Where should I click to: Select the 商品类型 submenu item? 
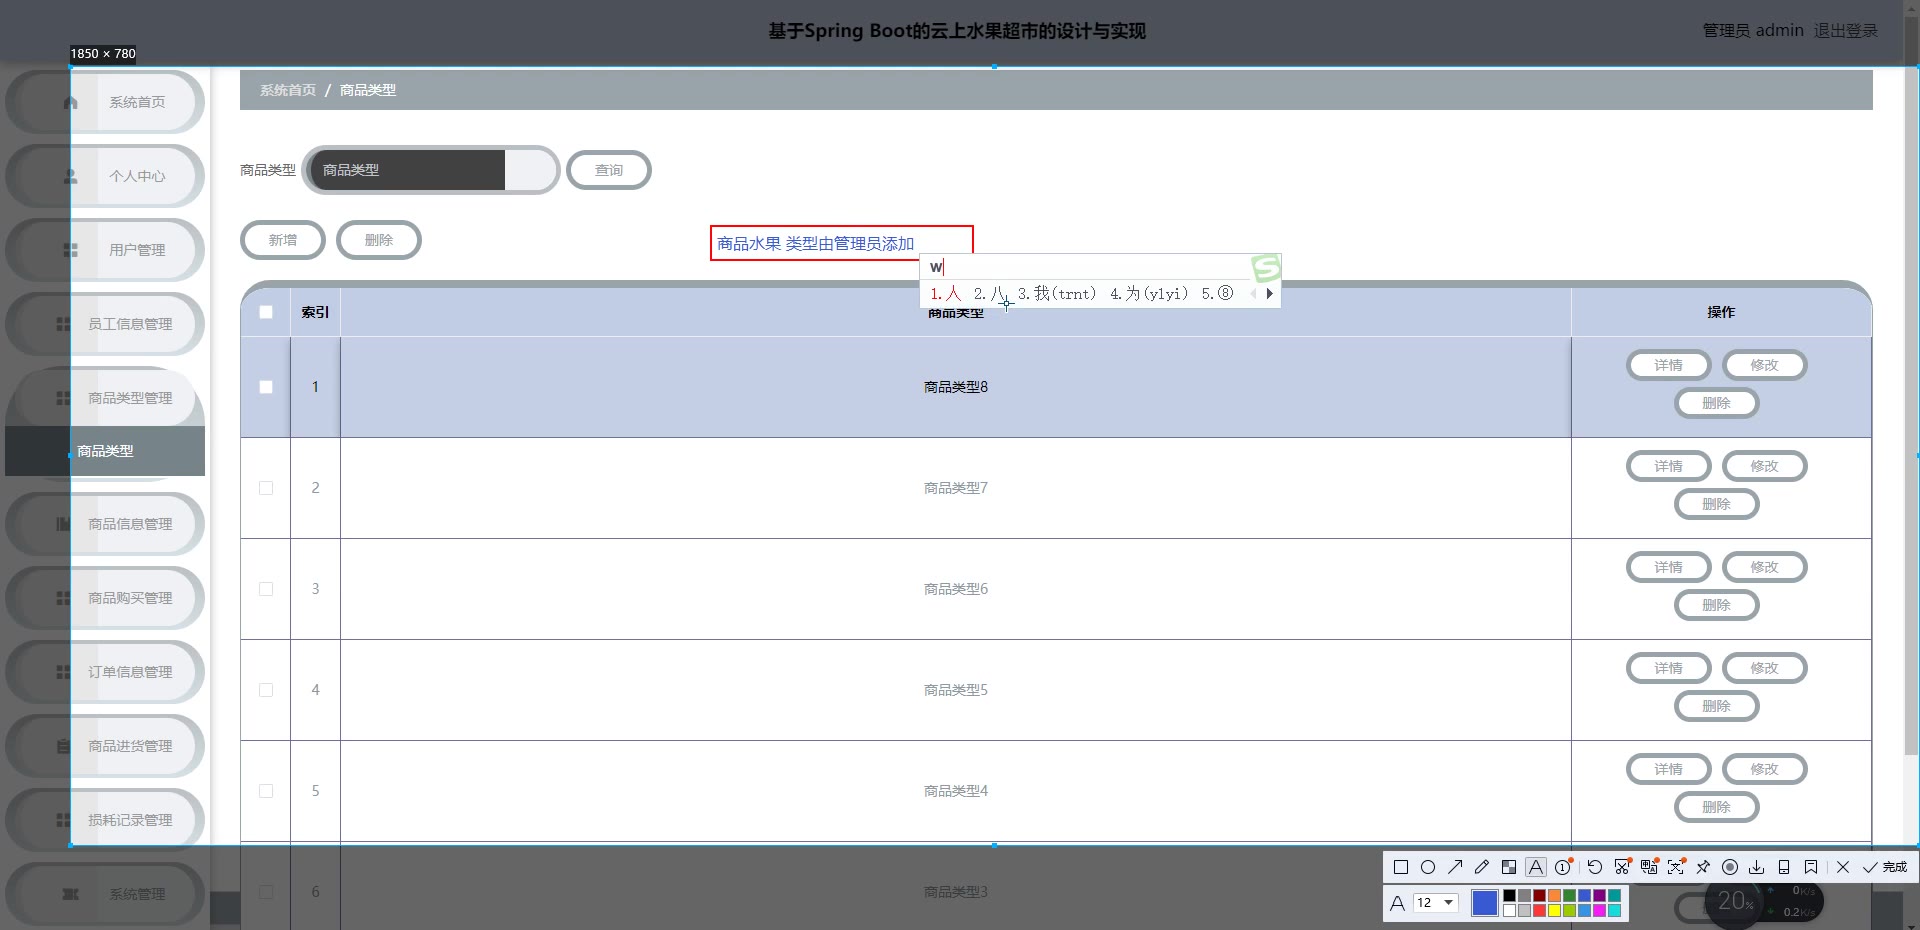(x=105, y=451)
